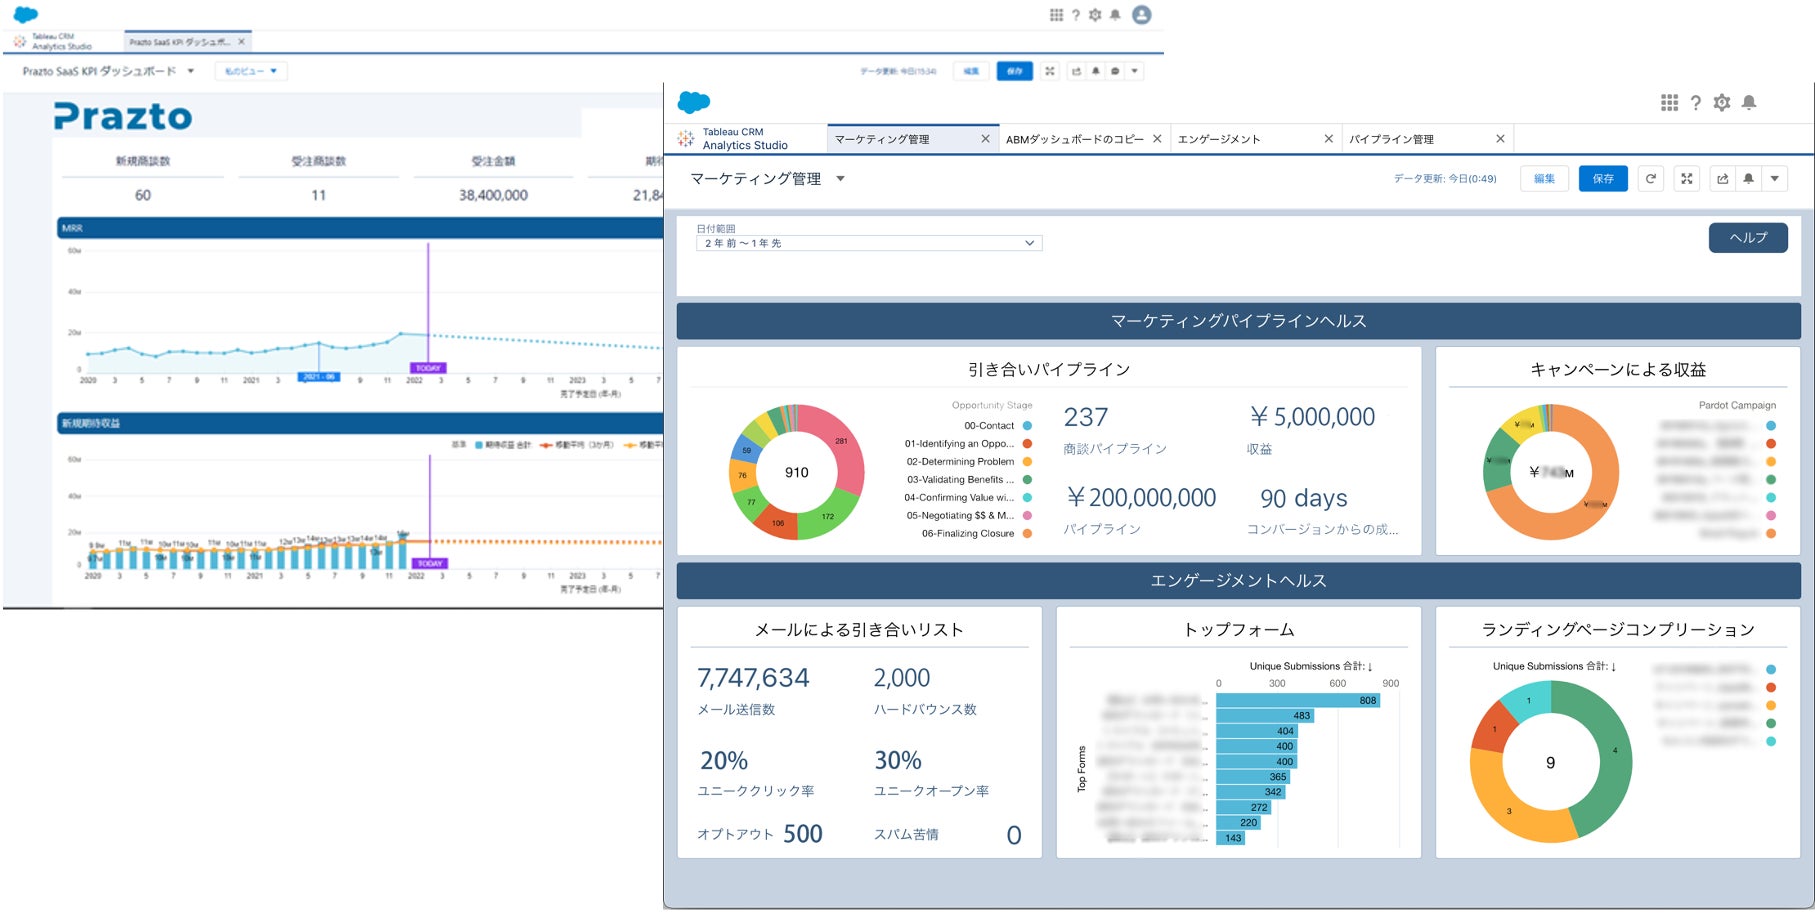The width and height of the screenshot is (1815, 916).
Task: Open the 日付範囲 date range dropdown
Action: (x=869, y=243)
